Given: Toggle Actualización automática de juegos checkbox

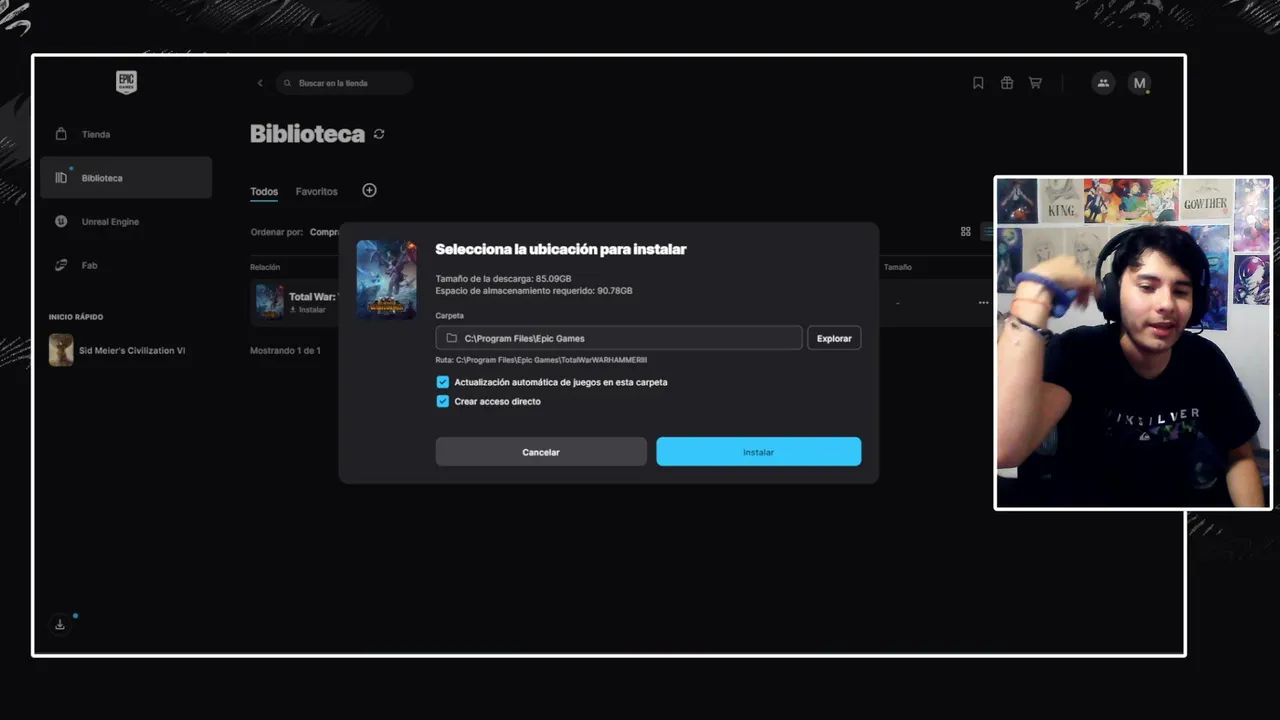Looking at the screenshot, I should point(443,382).
